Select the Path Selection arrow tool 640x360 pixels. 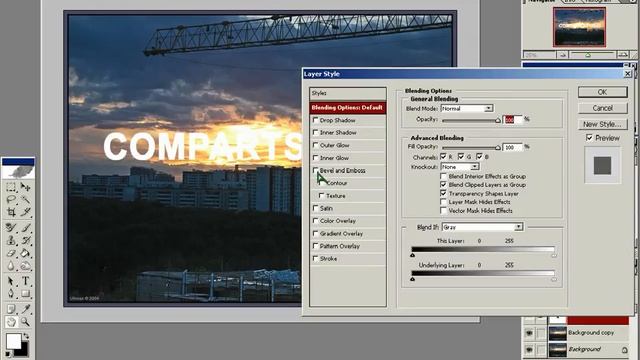tap(11, 281)
